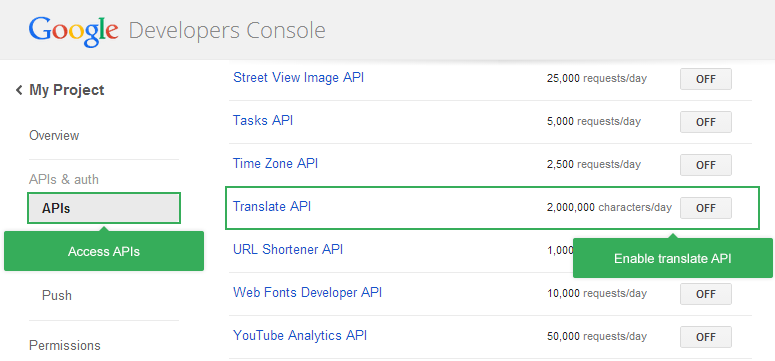
Task: Select APIs in the sidebar
Action: (x=104, y=208)
